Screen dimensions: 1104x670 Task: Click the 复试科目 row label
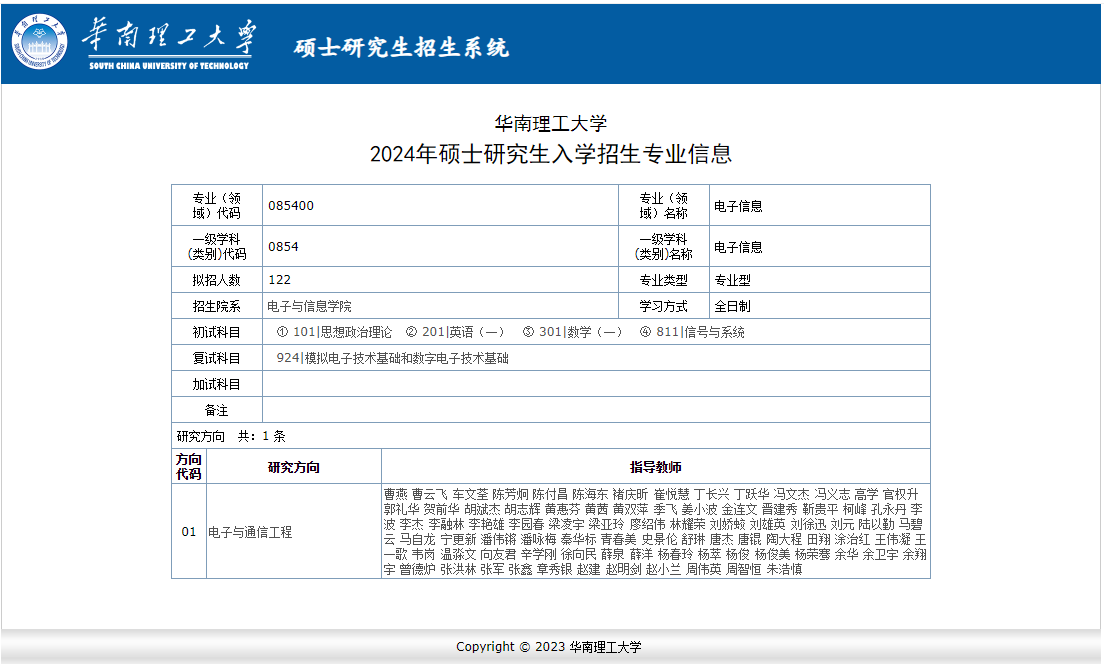coord(217,358)
